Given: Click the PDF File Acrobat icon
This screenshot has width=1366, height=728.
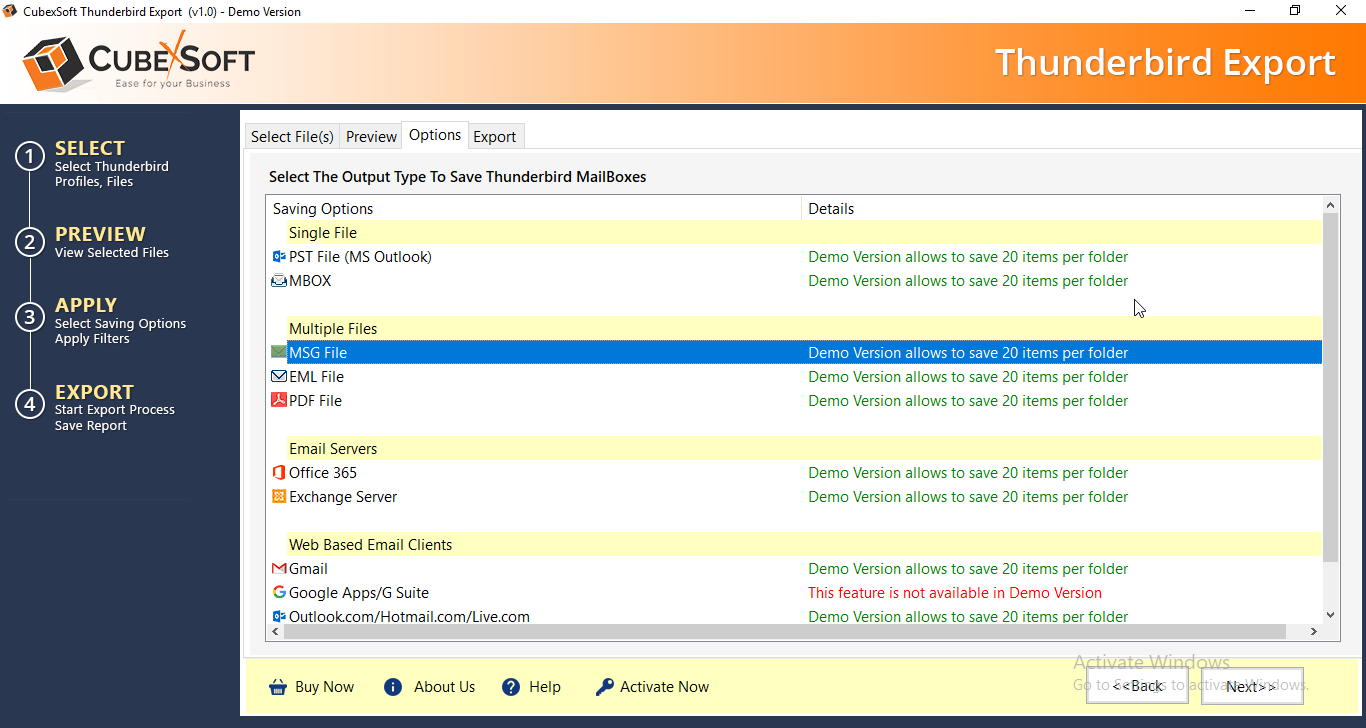Looking at the screenshot, I should point(279,401).
